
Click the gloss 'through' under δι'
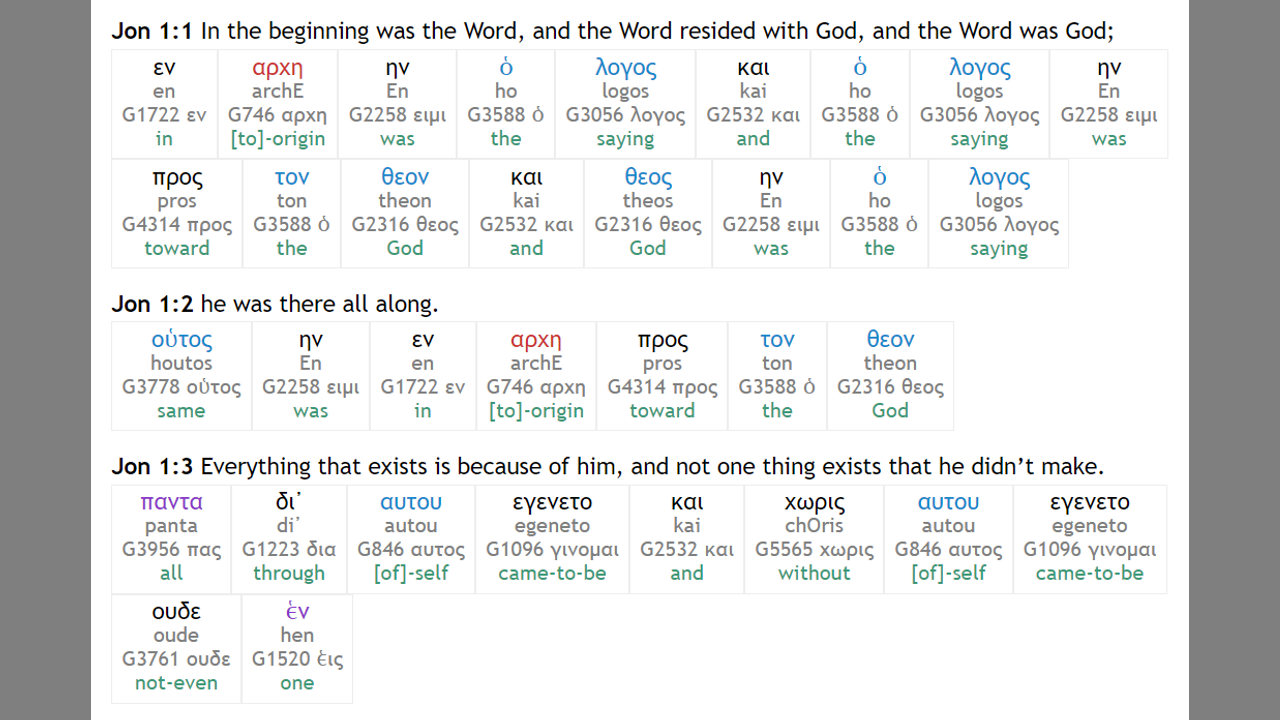289,573
